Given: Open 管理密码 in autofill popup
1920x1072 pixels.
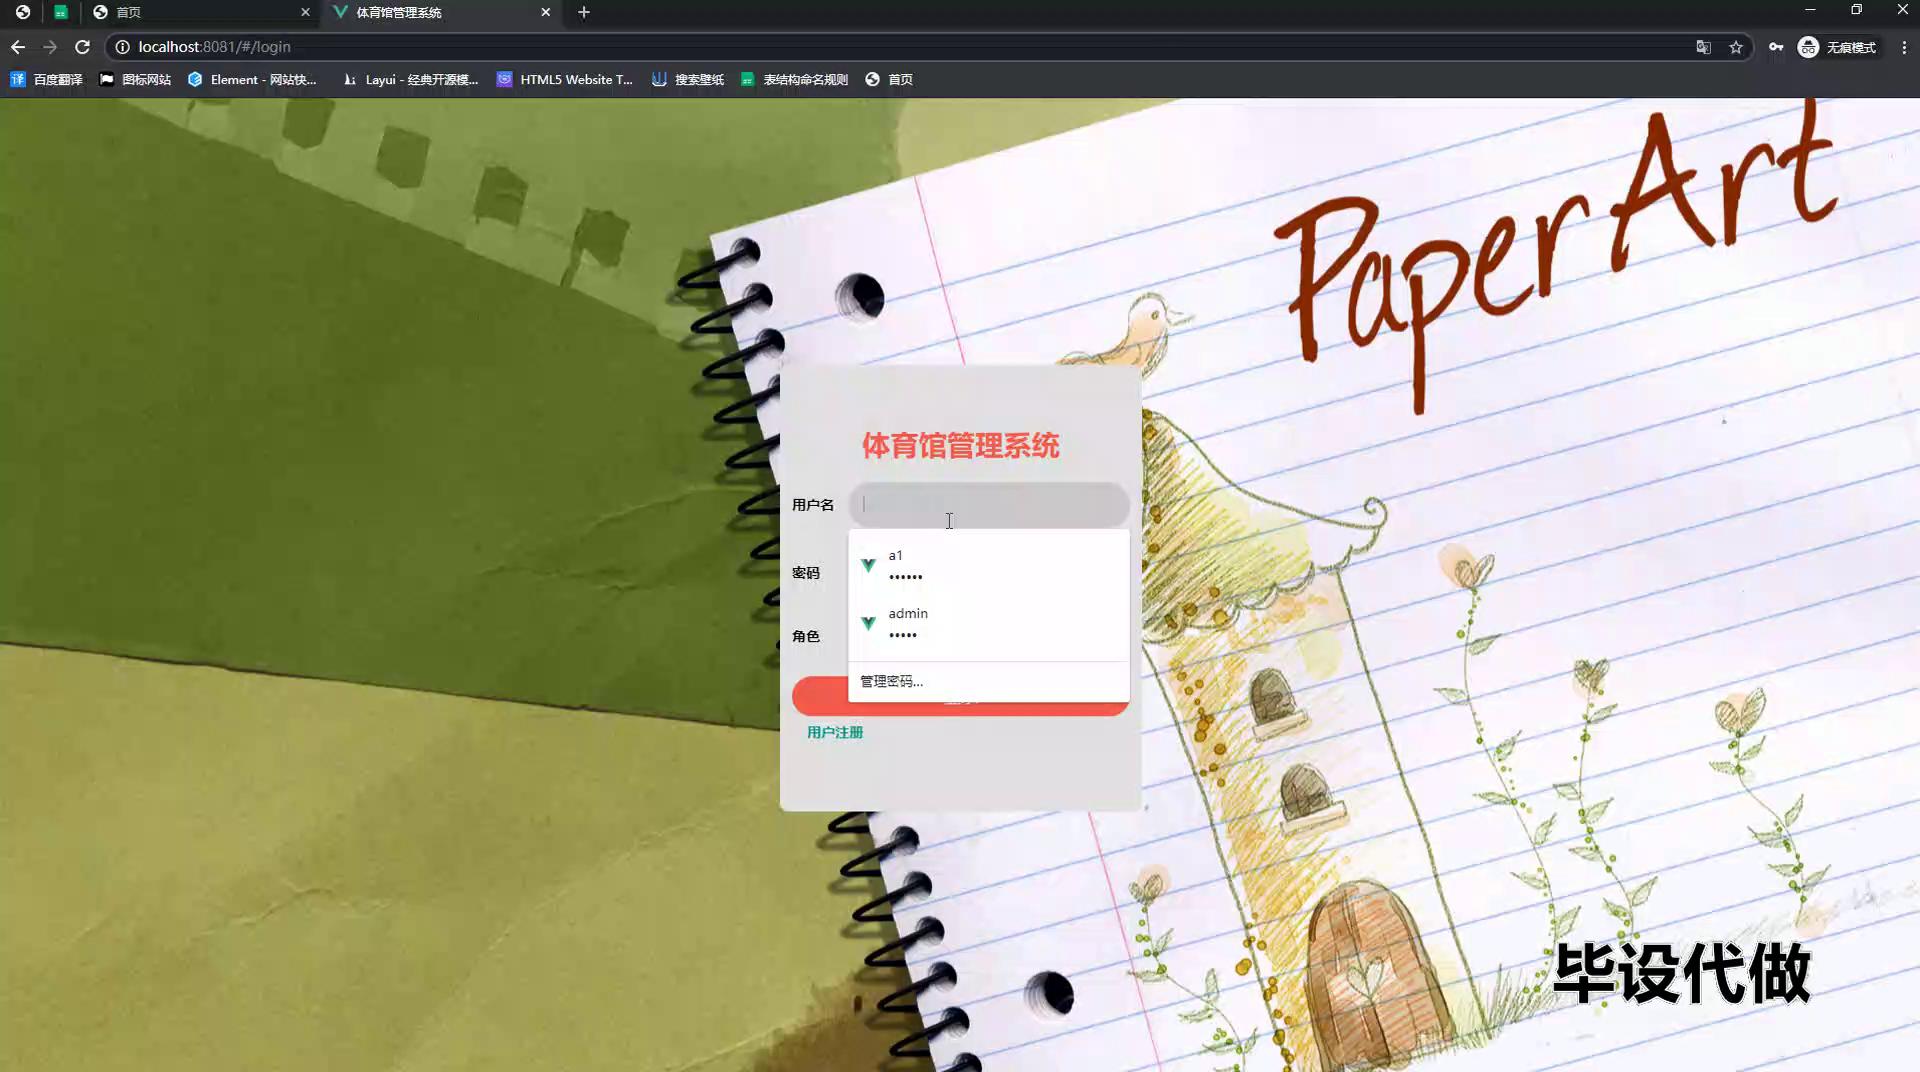Looking at the screenshot, I should pos(891,681).
